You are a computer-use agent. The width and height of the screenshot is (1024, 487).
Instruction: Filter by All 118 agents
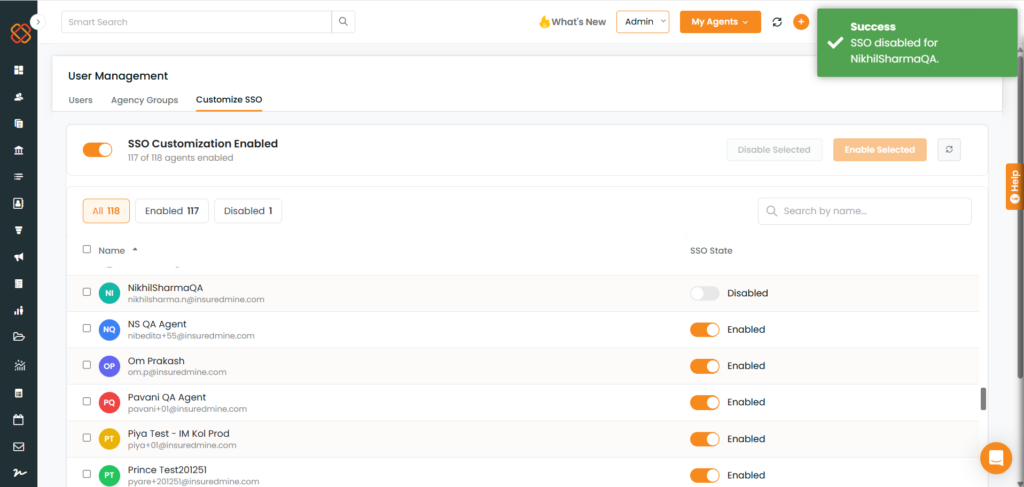[x=106, y=211]
